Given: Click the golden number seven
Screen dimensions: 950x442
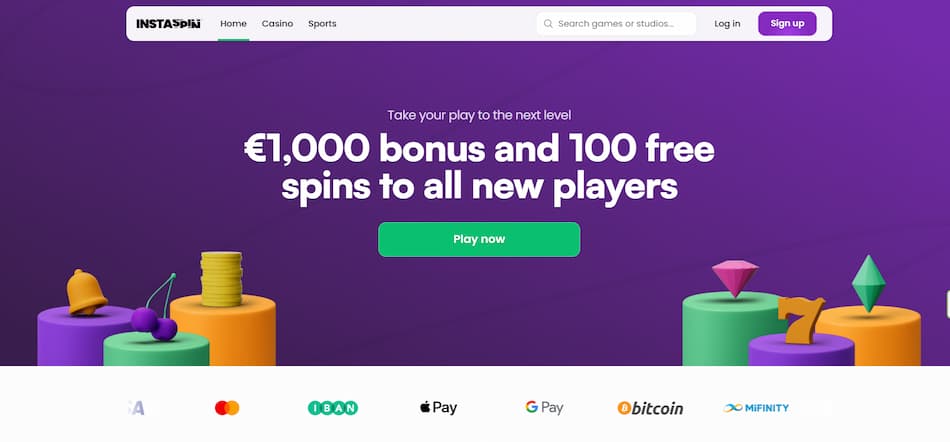Looking at the screenshot, I should pyautogui.click(x=802, y=320).
